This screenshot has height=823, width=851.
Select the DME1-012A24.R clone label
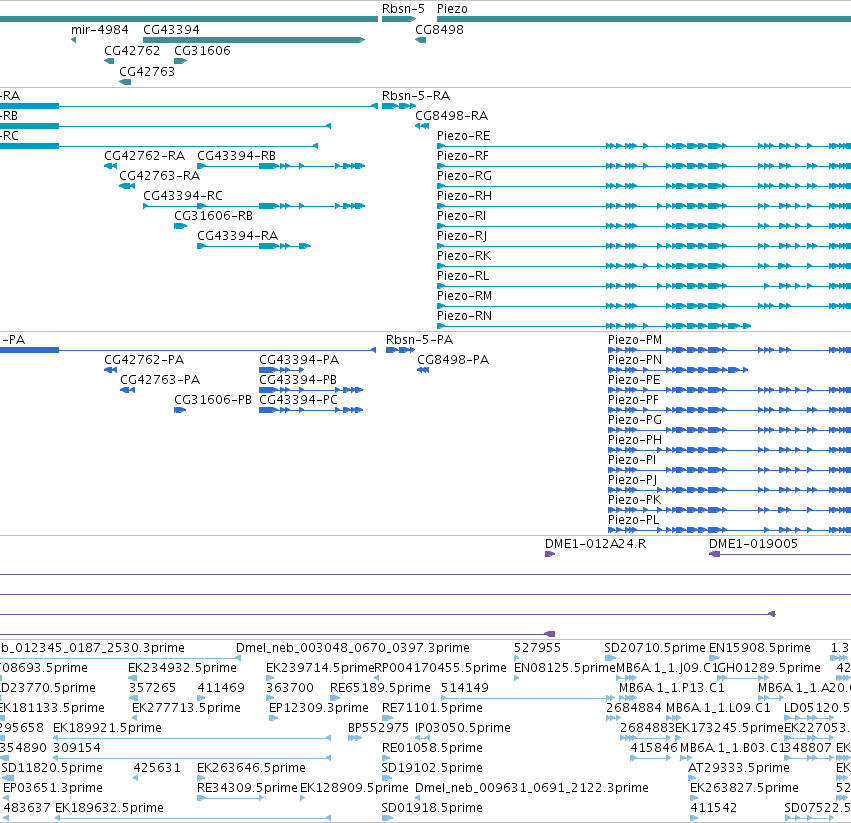coord(595,544)
